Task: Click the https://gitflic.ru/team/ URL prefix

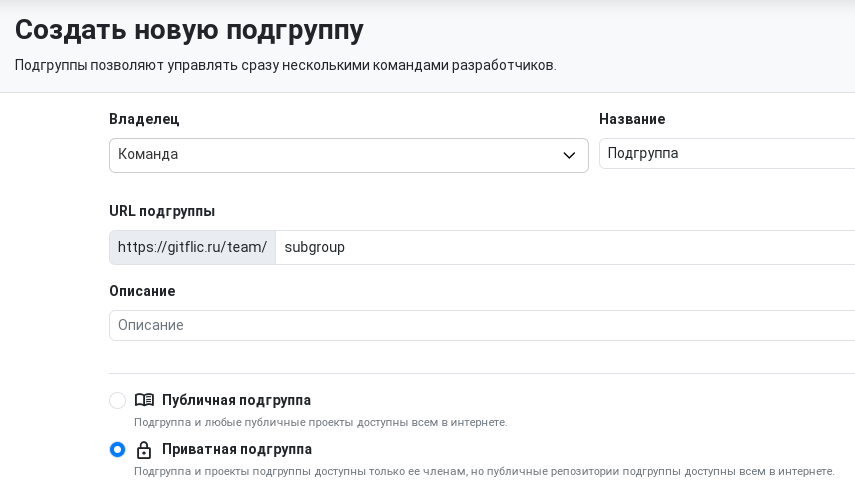Action: 192,247
